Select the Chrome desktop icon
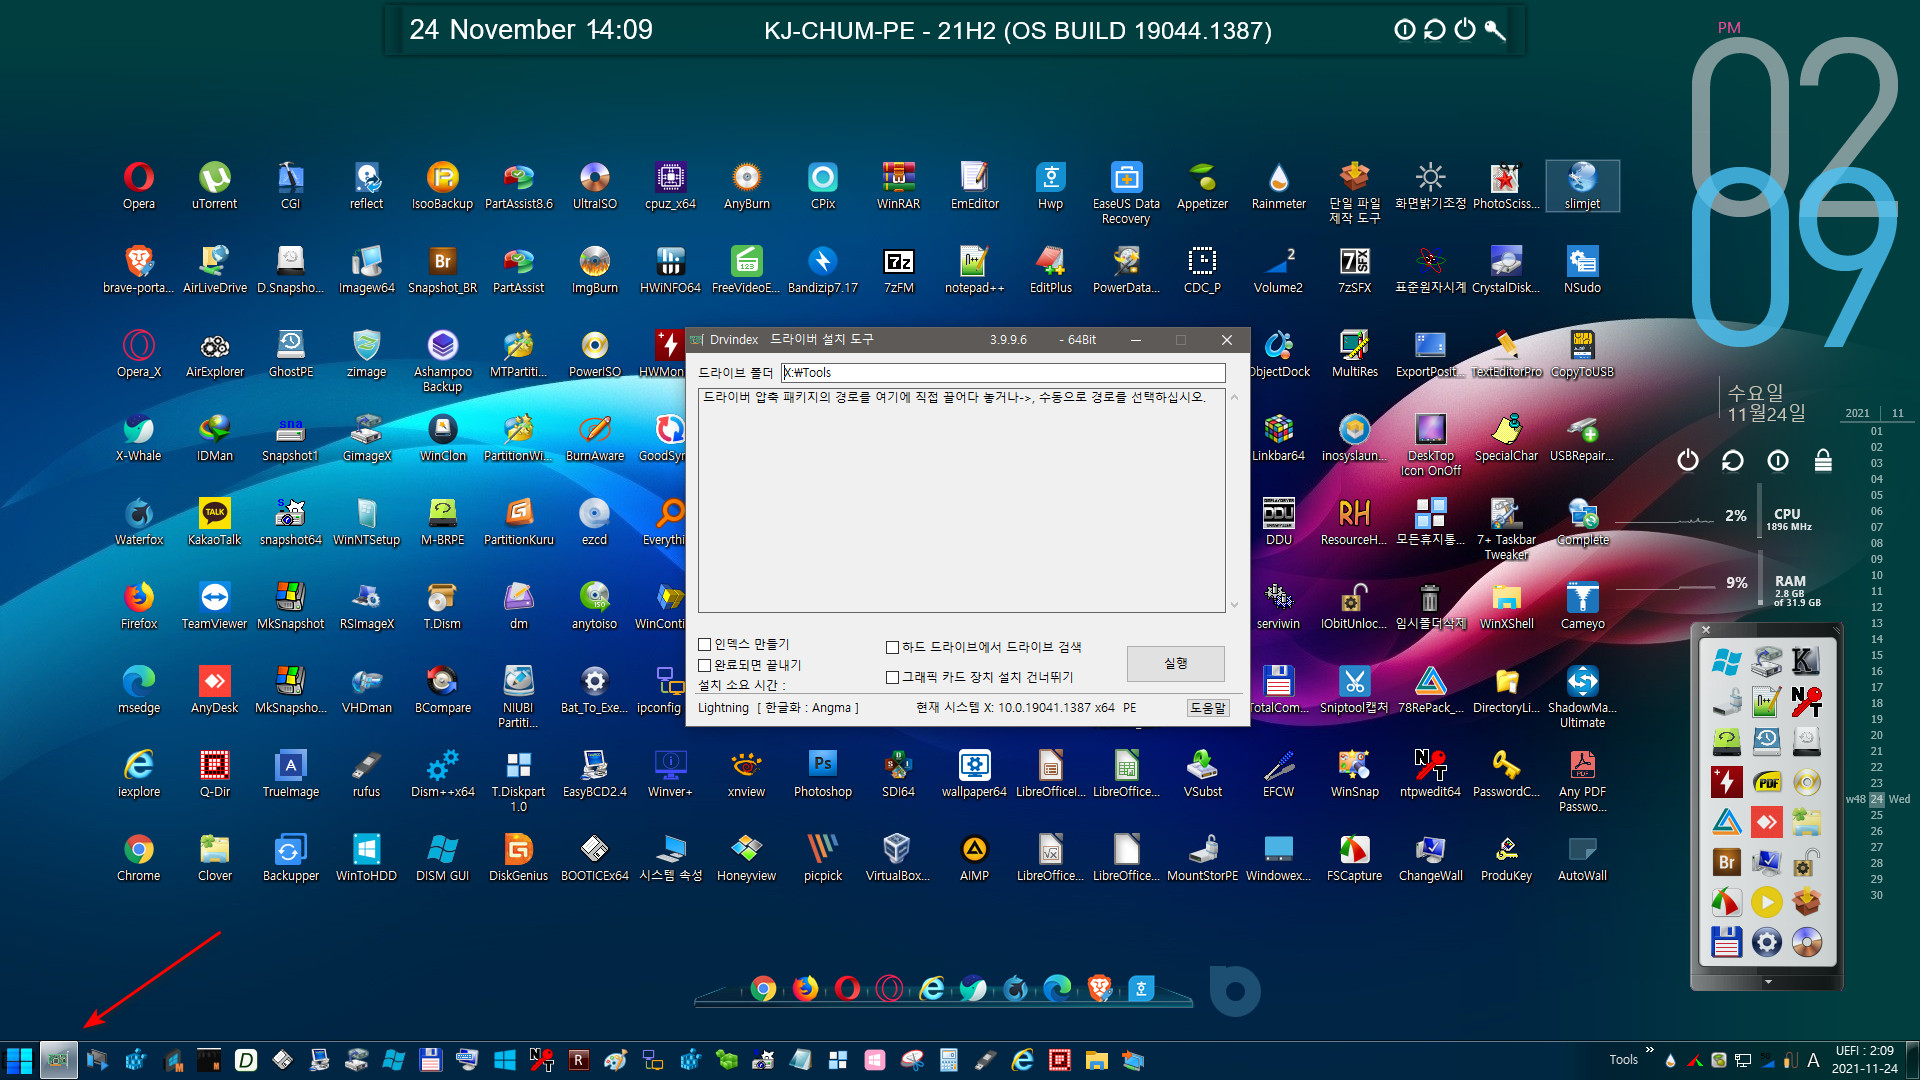Viewport: 1920px width, 1080px height. tap(139, 858)
